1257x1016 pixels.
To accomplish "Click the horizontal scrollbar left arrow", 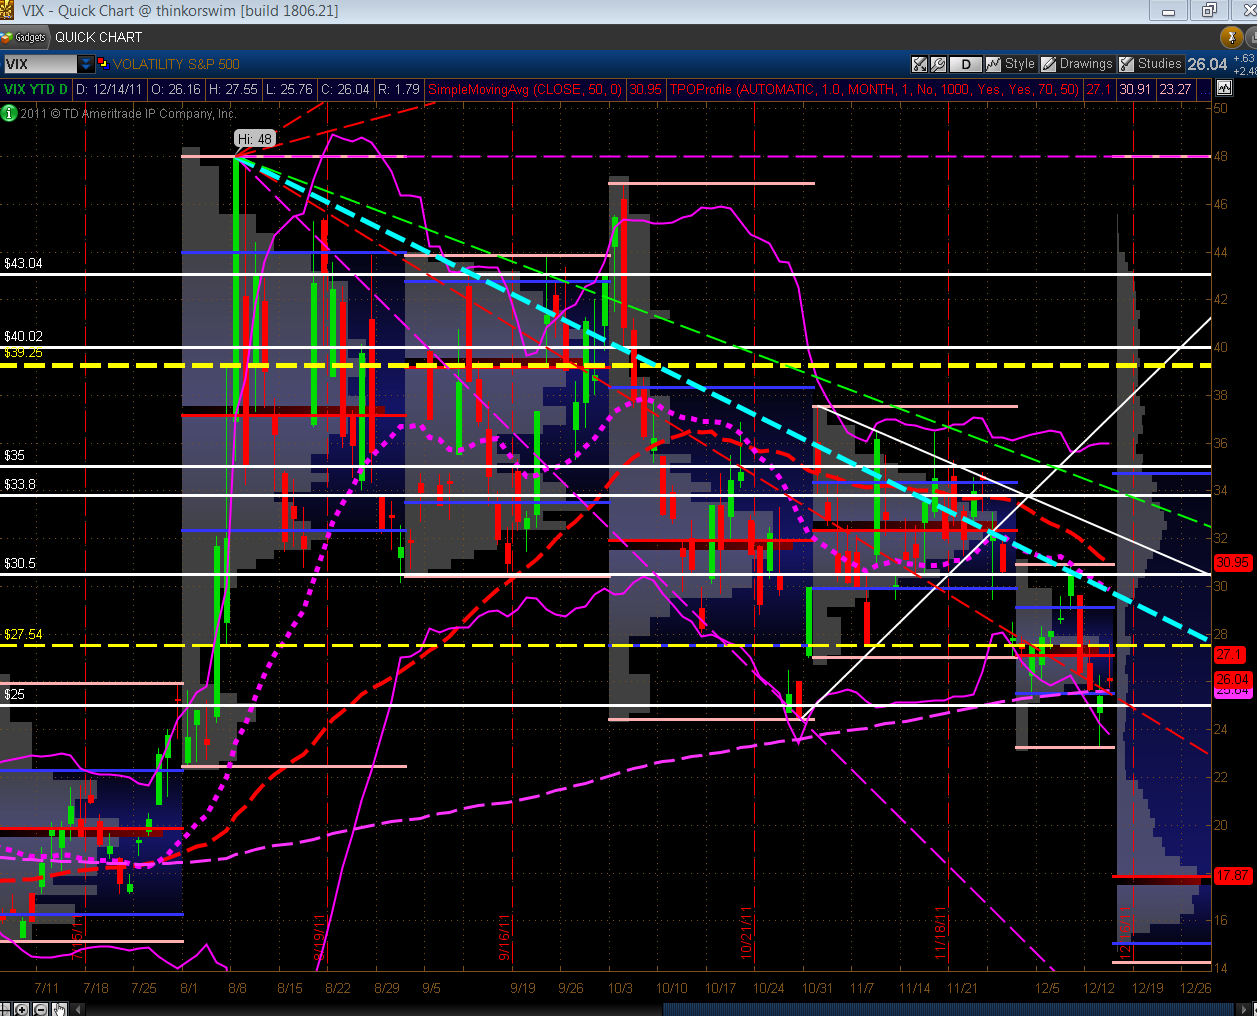I will (x=78, y=1009).
